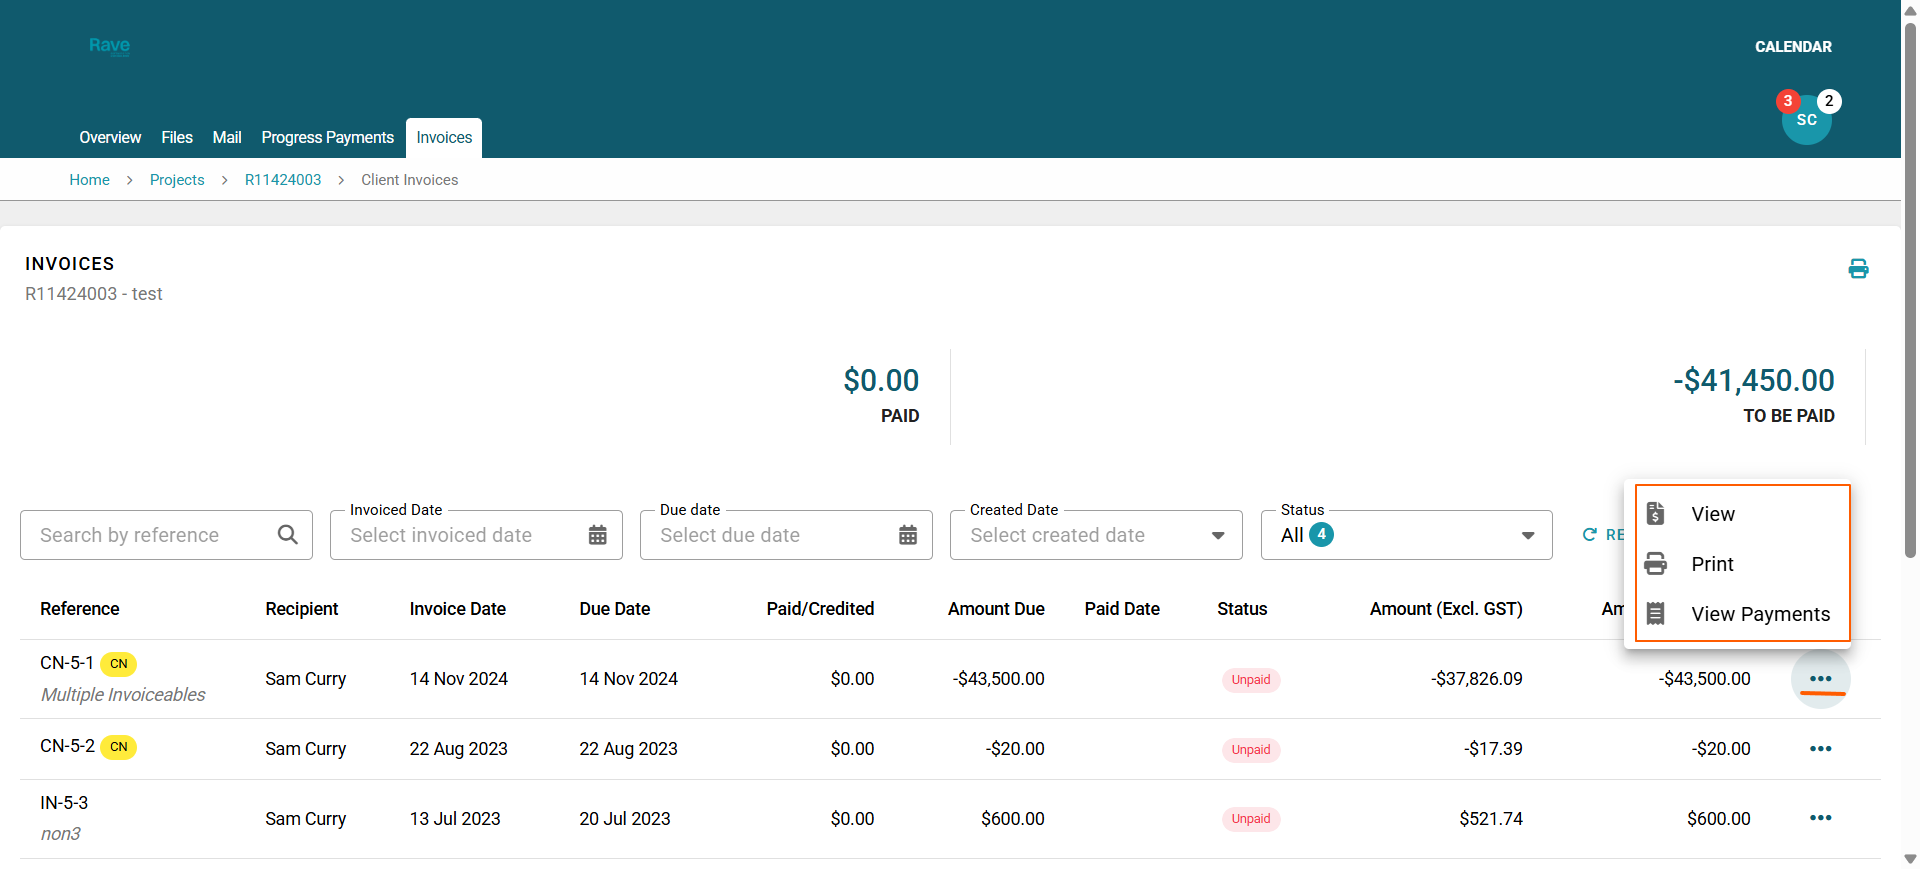Open the Projects breadcrumb link
Image resolution: width=1920 pixels, height=869 pixels.
pos(177,180)
